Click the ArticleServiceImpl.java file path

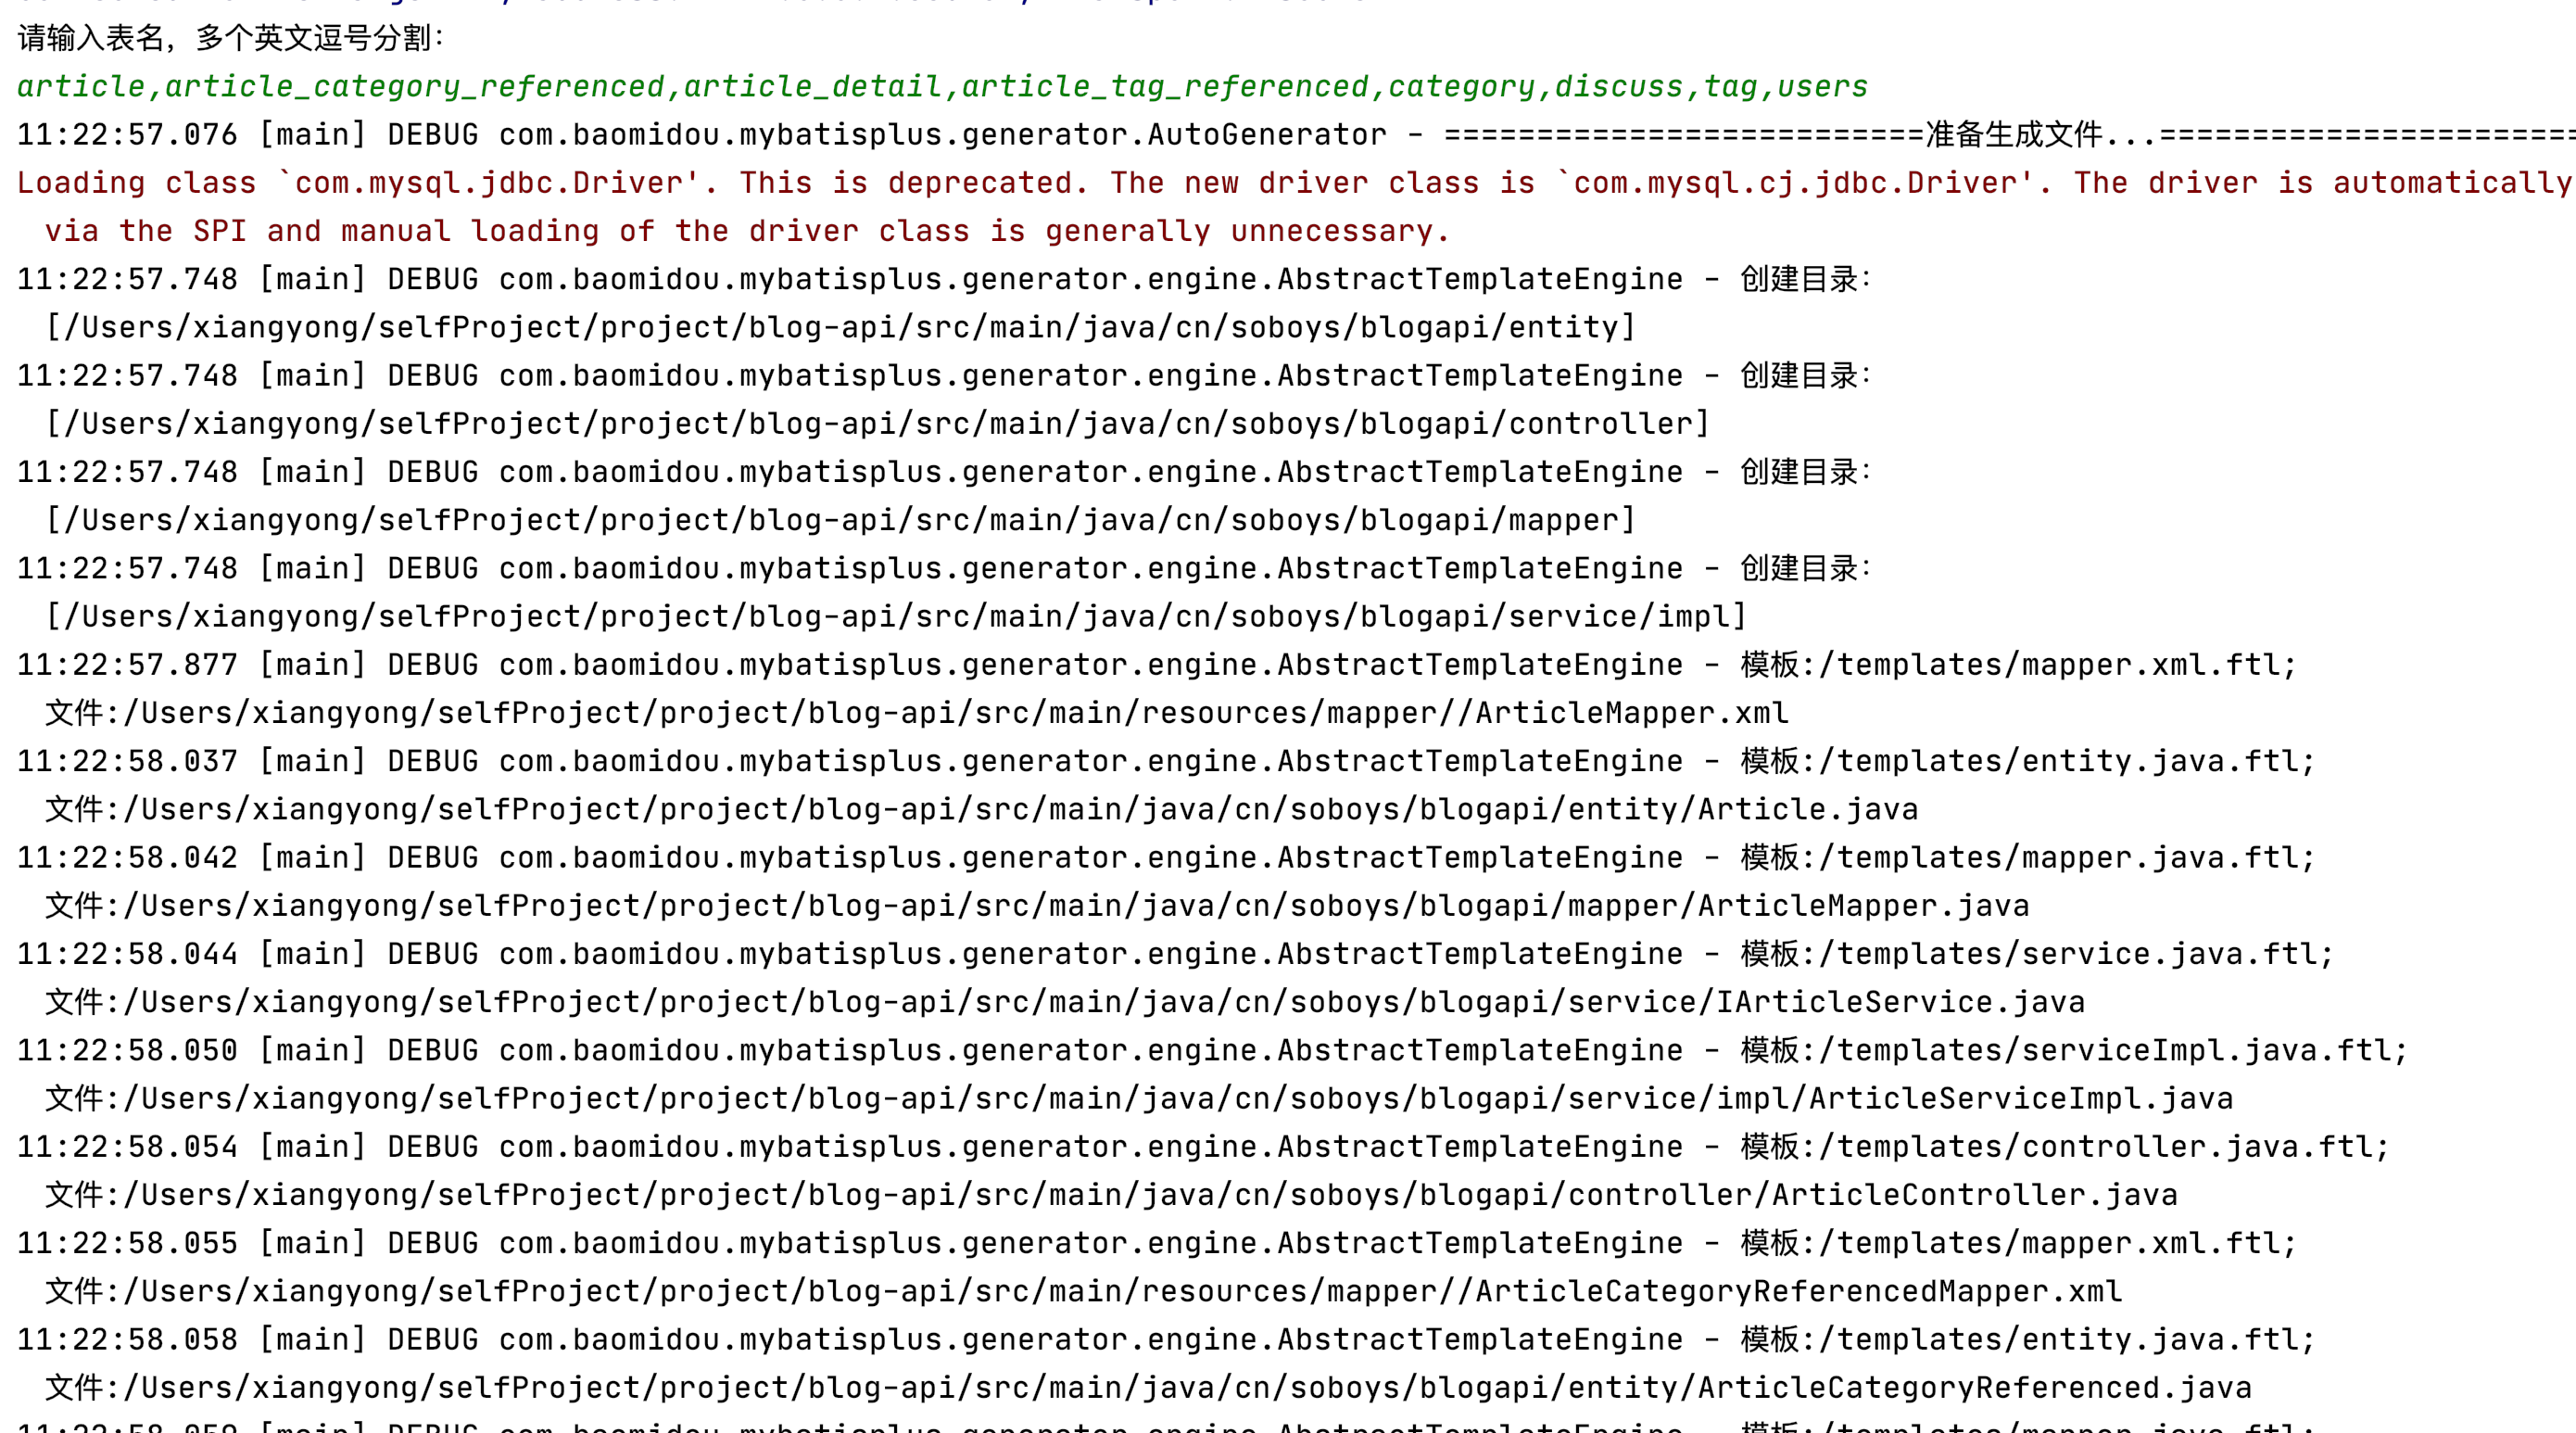[x=1138, y=1098]
